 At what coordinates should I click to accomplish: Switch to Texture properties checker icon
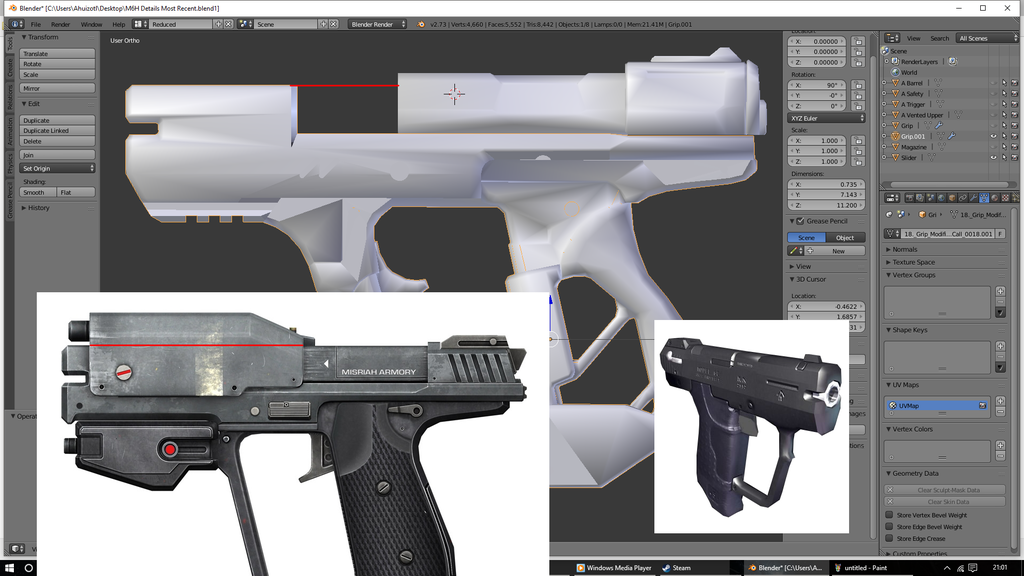click(1005, 198)
